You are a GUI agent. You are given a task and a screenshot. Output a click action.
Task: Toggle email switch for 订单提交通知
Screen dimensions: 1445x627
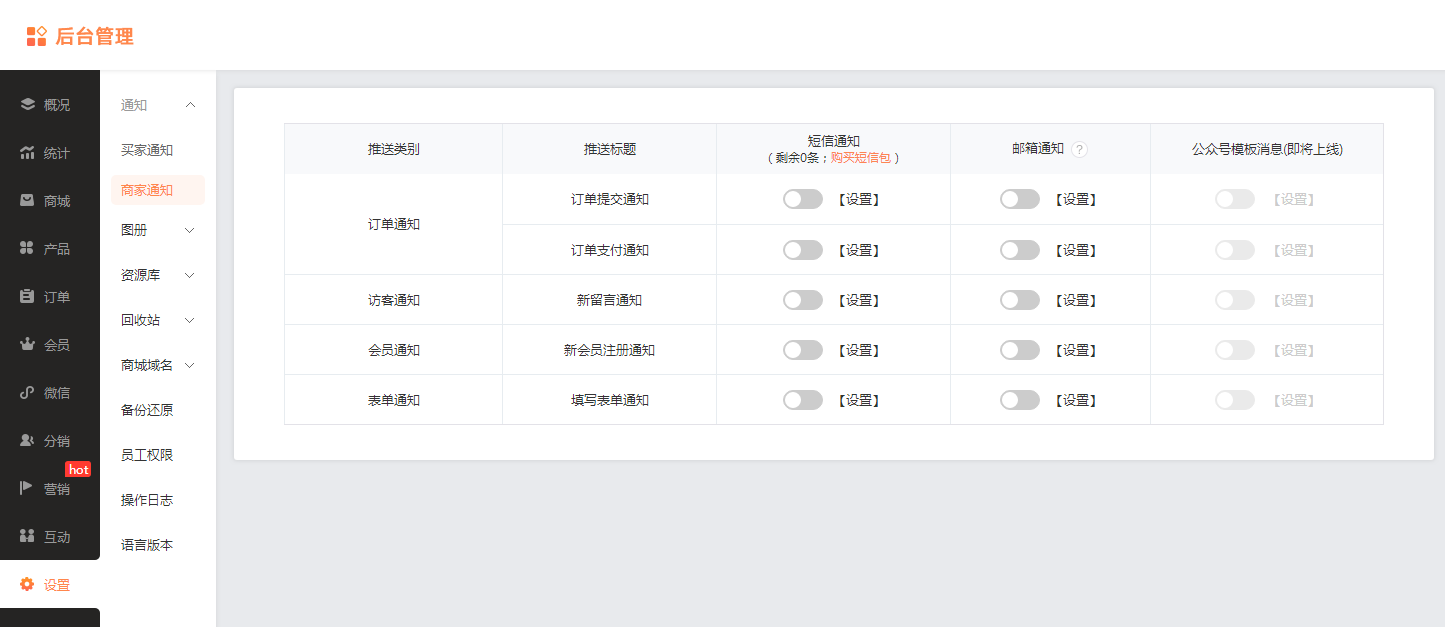point(1020,199)
